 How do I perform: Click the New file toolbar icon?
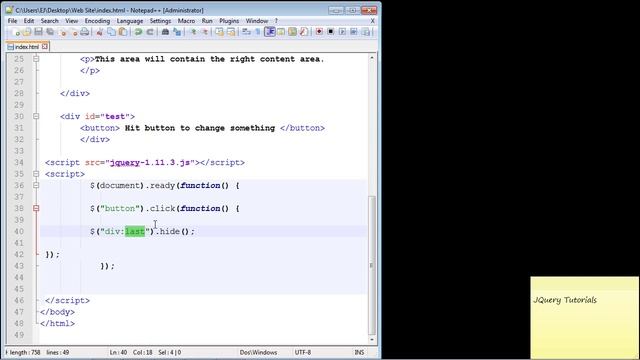click(16, 32)
